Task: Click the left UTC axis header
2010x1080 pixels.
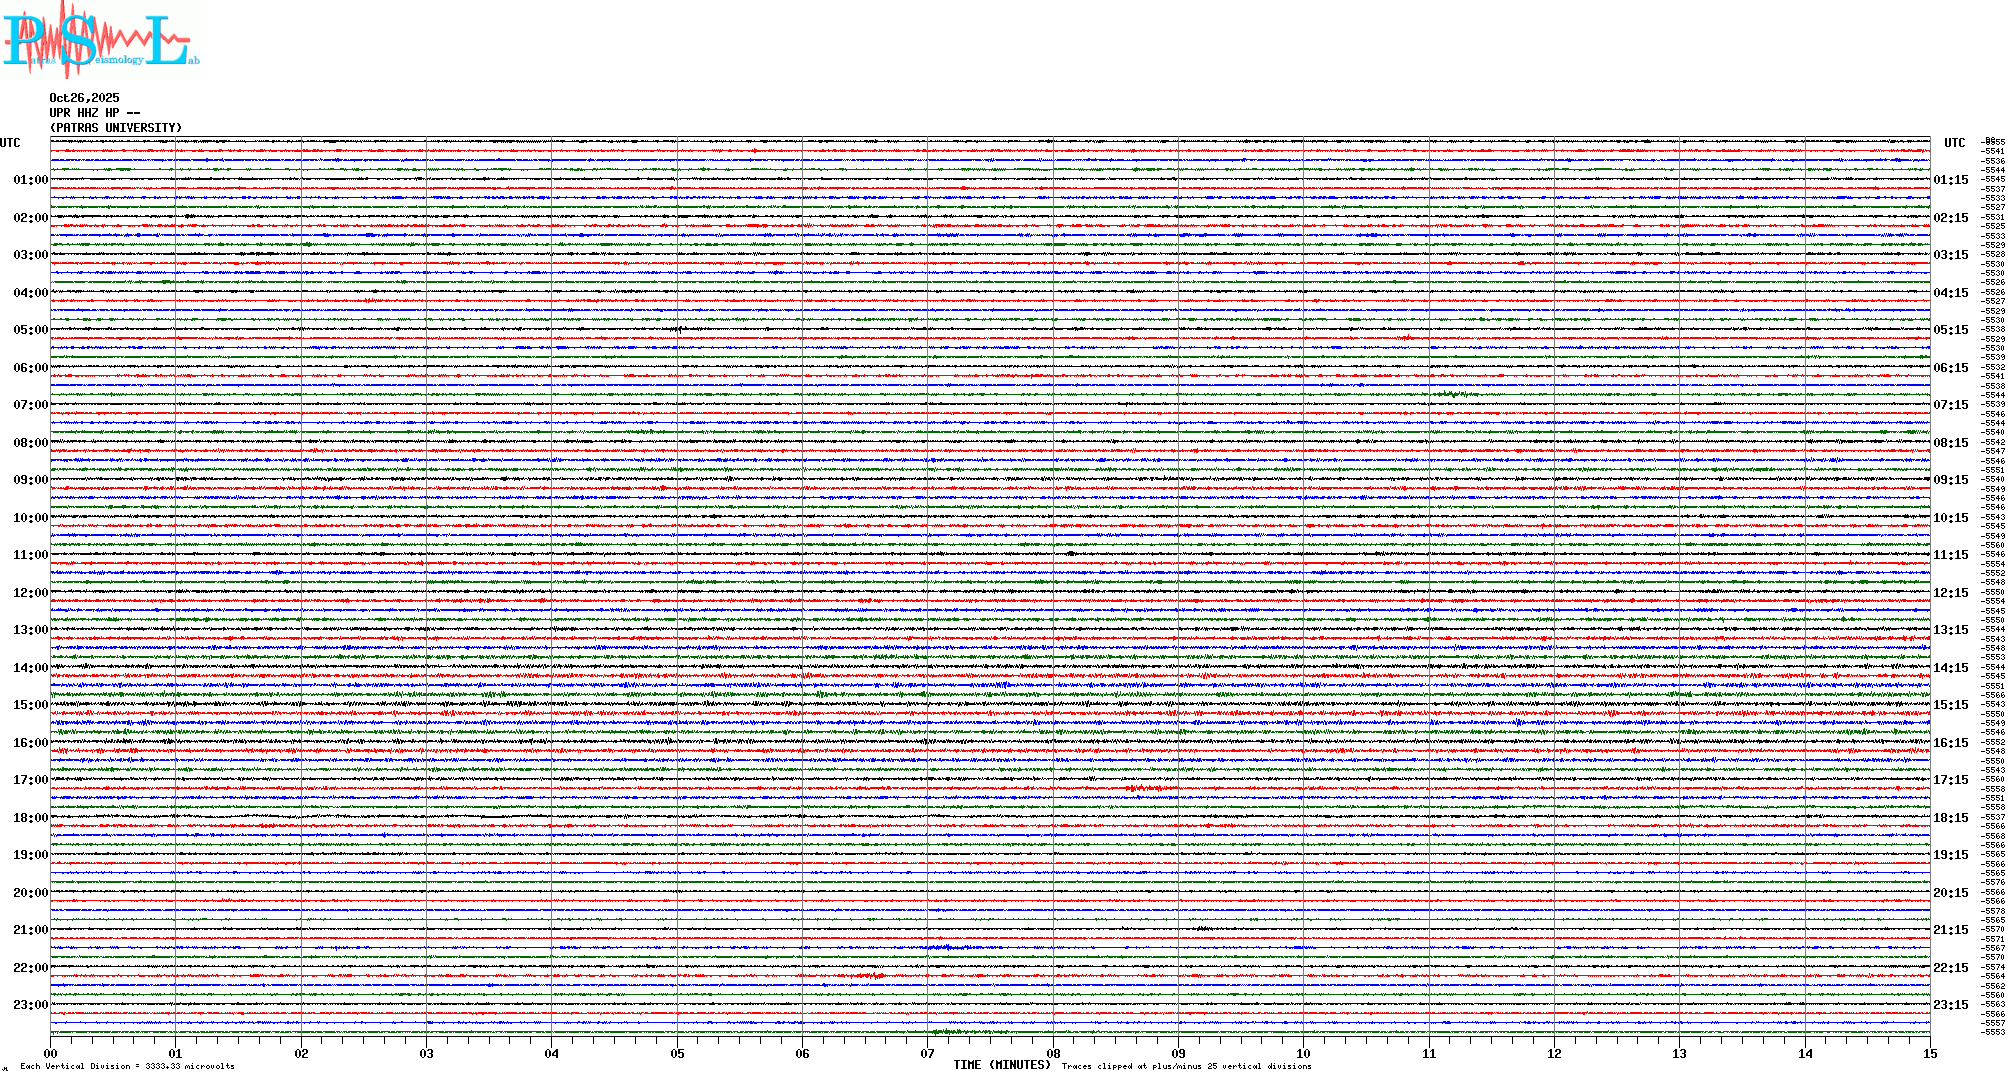Action: pos(10,143)
